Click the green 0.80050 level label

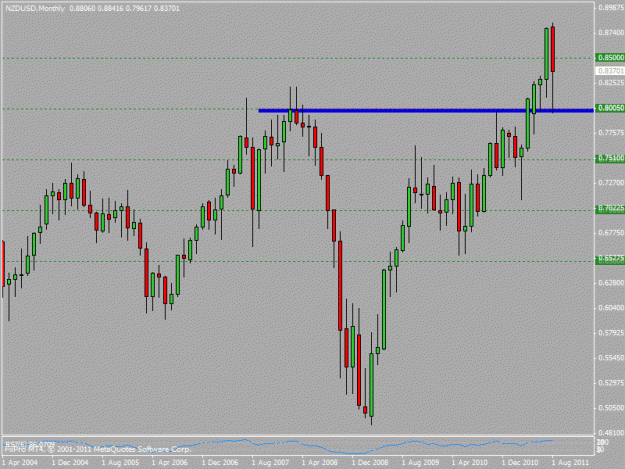click(611, 108)
